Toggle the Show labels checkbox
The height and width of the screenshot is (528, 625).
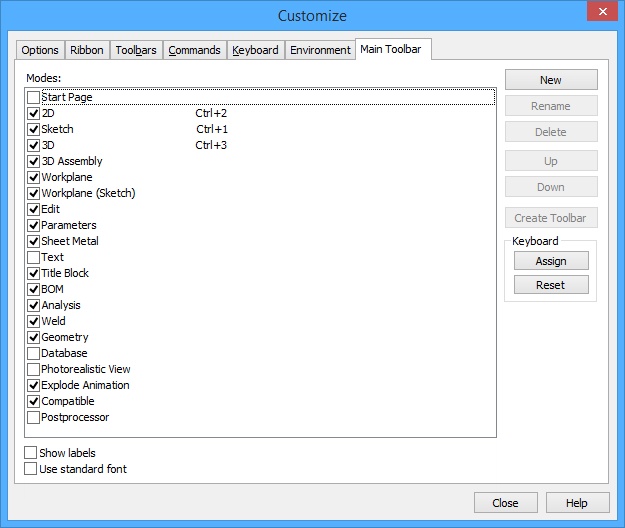point(30,453)
